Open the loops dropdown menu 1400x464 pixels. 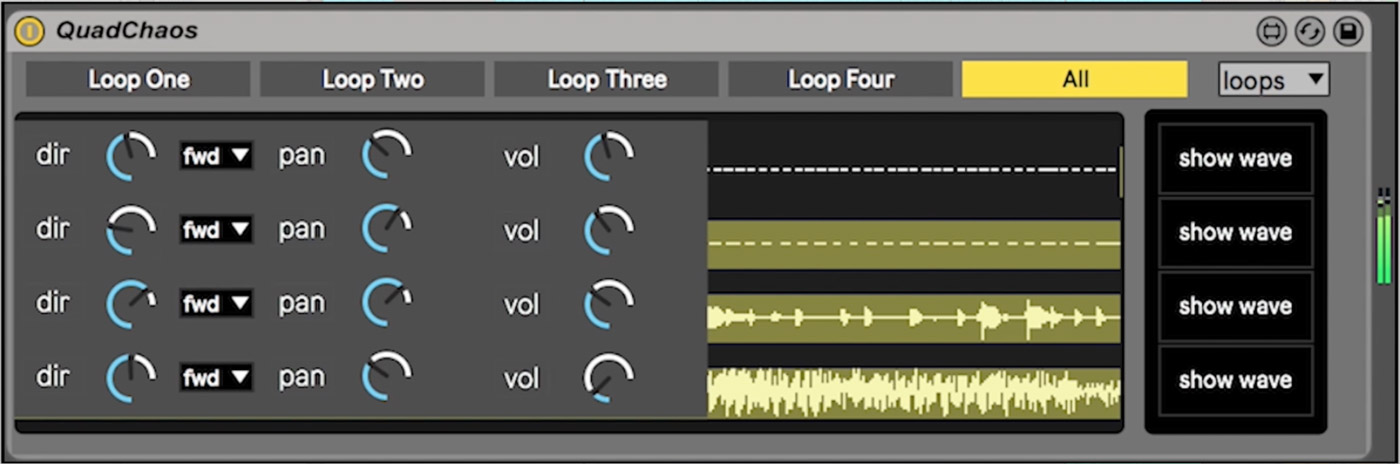1273,79
